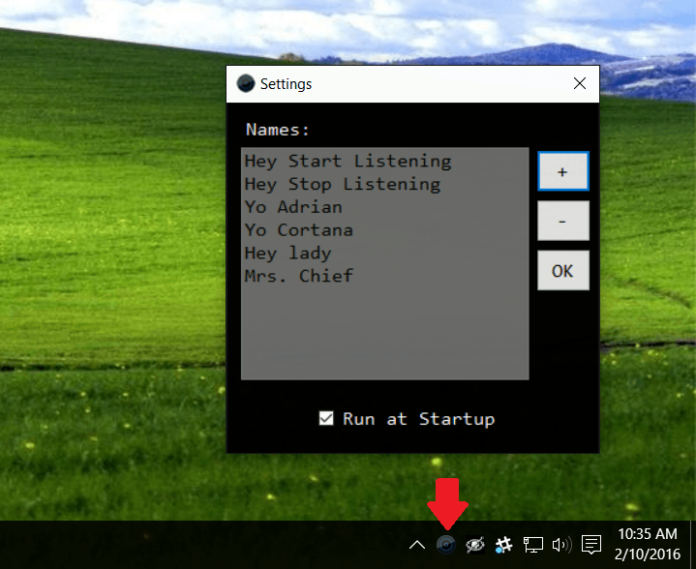Remove a name with the minus button
This screenshot has width=696, height=569.
pos(563,221)
